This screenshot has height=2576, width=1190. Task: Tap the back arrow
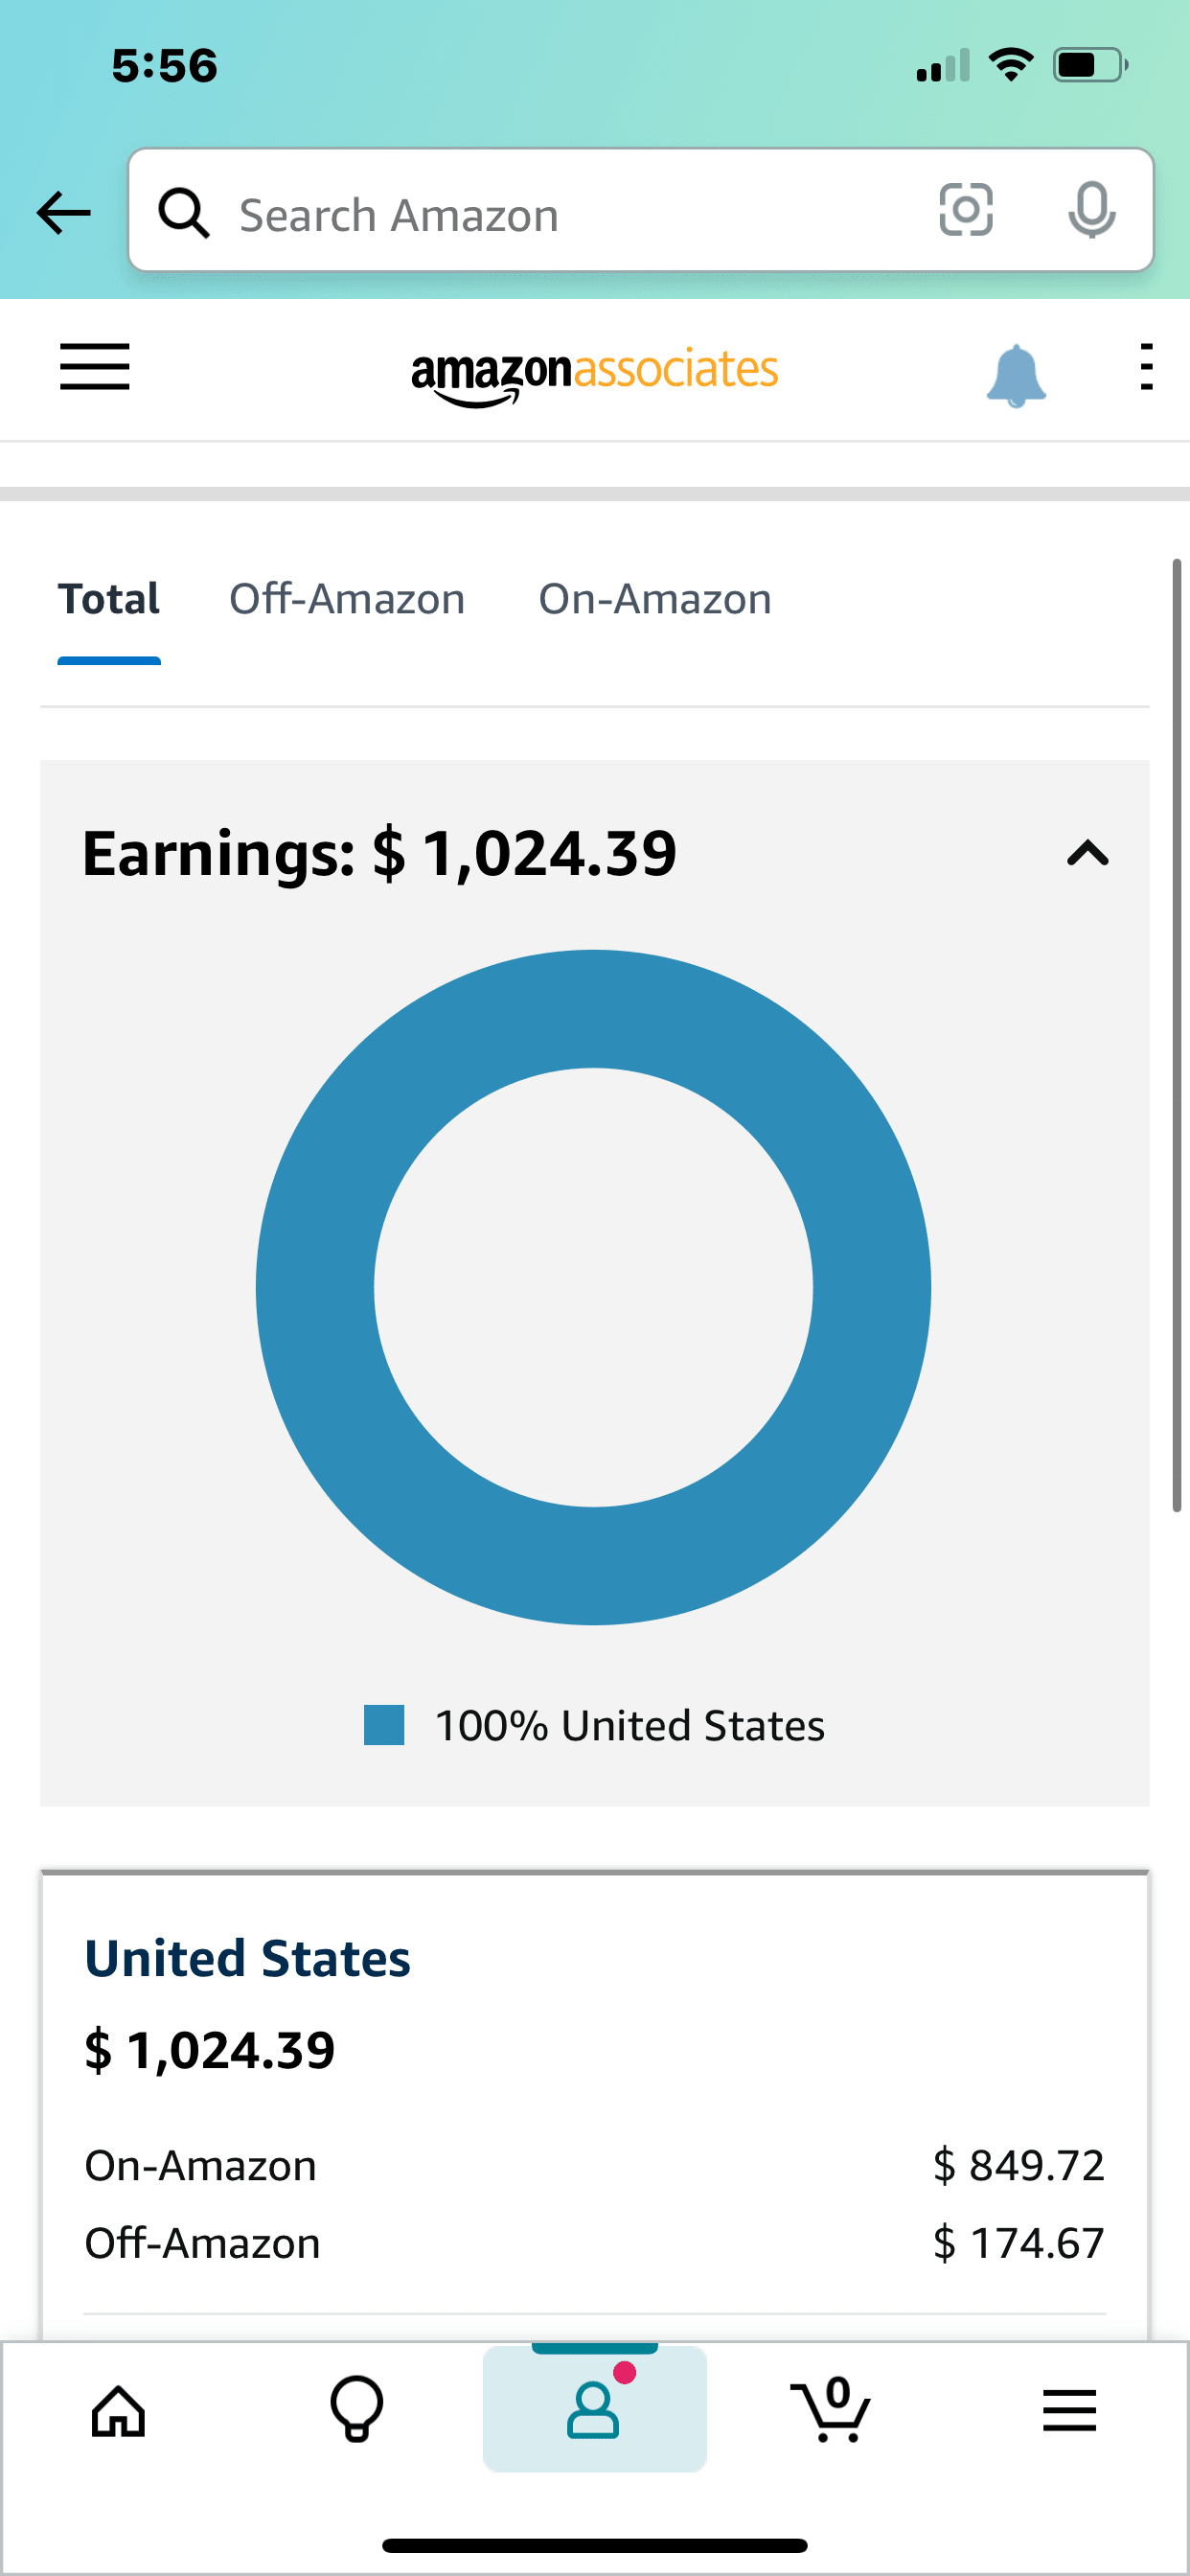point(63,213)
